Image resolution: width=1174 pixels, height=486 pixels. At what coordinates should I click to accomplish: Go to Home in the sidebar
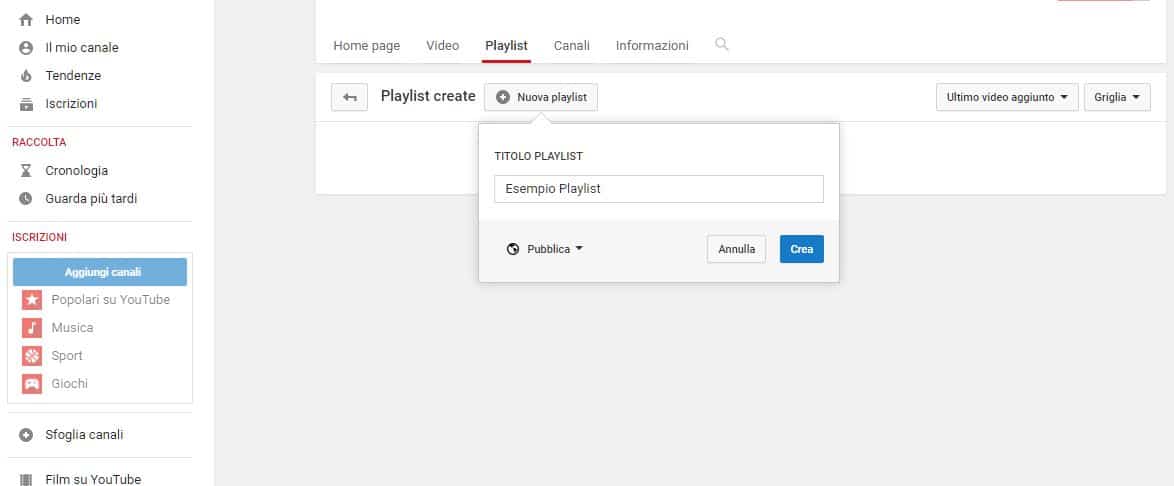click(63, 19)
